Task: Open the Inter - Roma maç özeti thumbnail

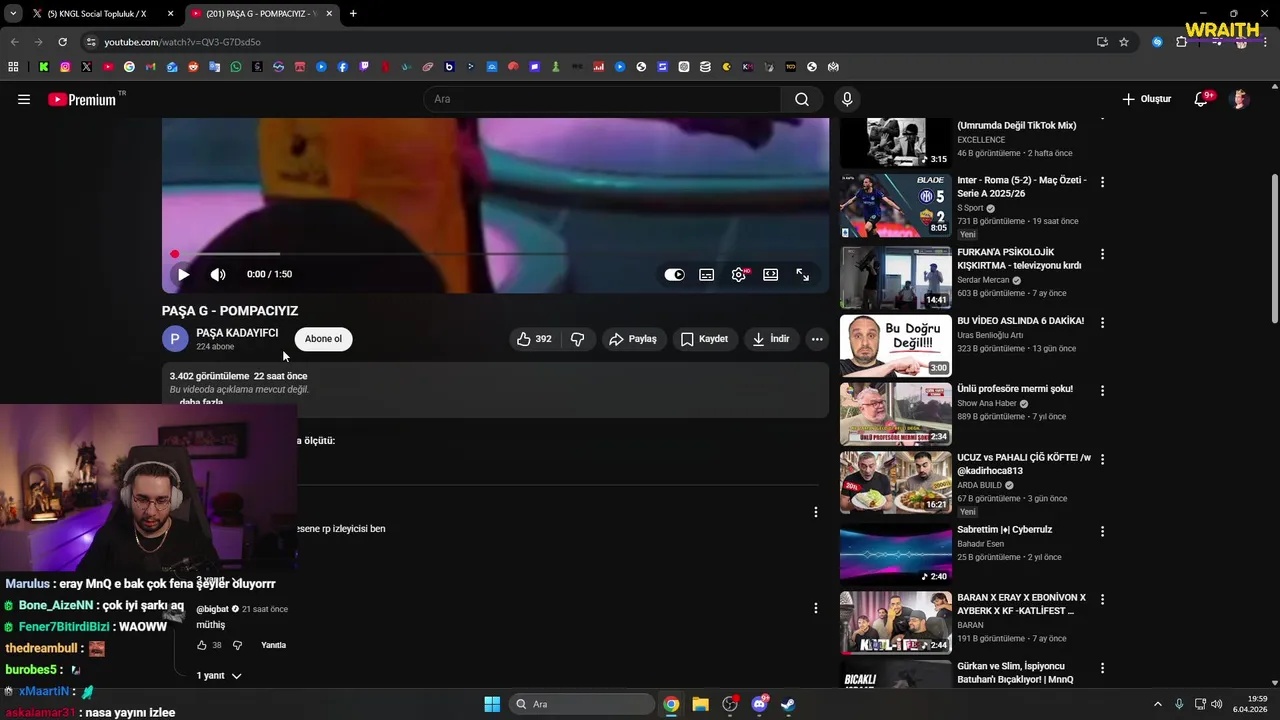Action: coord(896,205)
